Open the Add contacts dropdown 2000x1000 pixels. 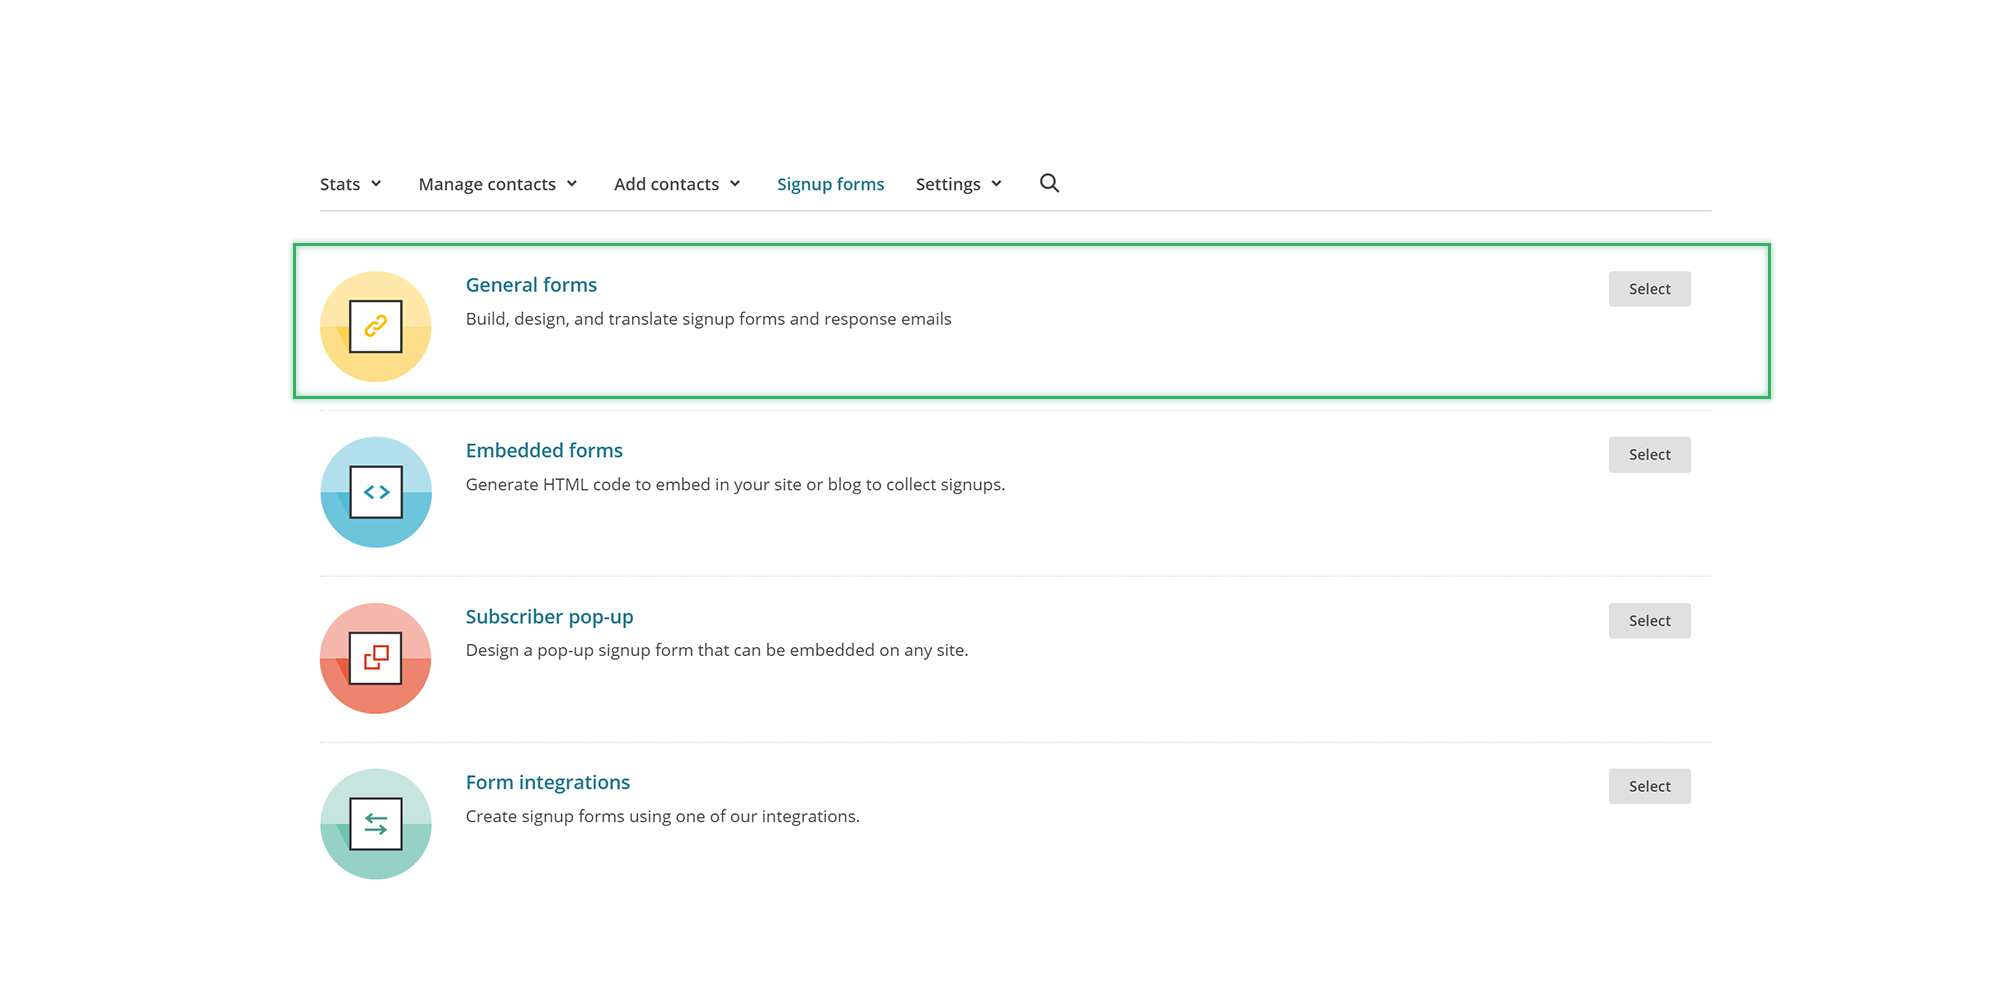[677, 184]
